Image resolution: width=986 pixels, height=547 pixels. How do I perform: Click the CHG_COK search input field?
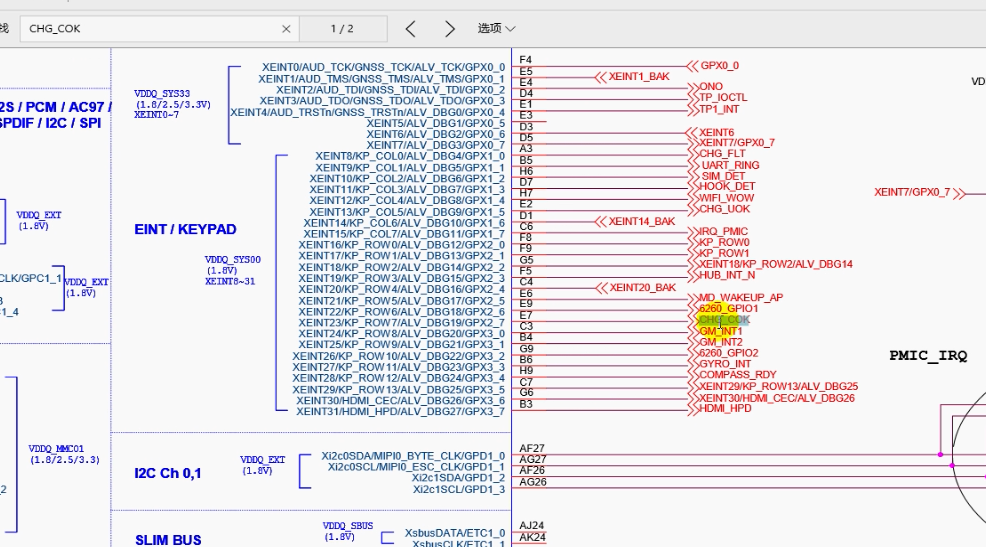point(150,29)
